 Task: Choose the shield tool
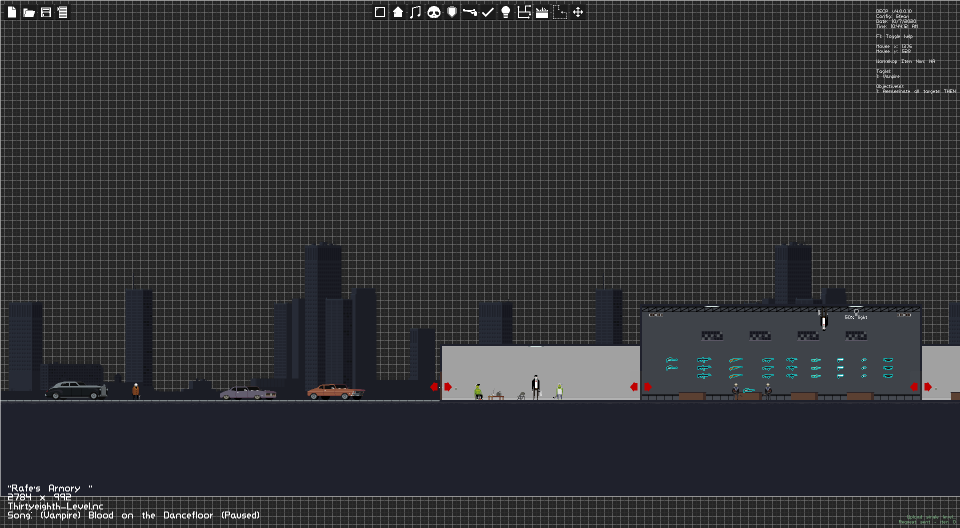pos(452,12)
